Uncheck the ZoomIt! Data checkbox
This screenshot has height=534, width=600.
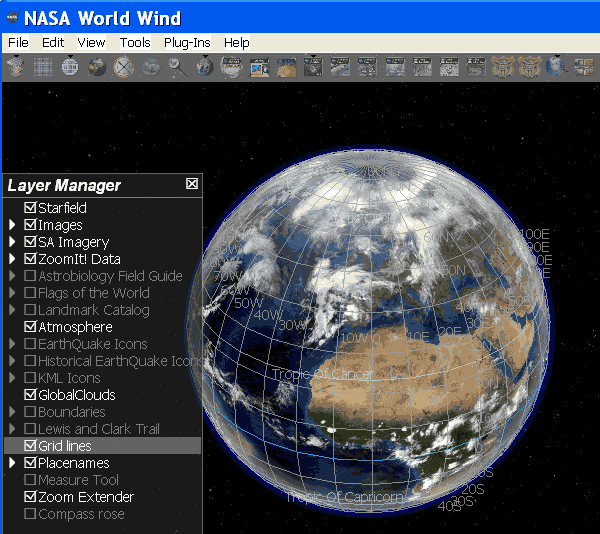[x=30, y=259]
